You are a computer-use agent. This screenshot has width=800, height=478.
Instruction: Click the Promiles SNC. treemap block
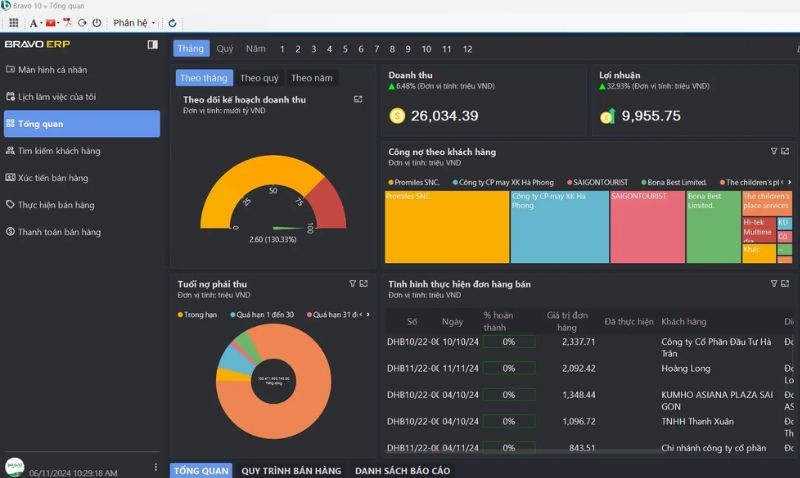pyautogui.click(x=446, y=227)
